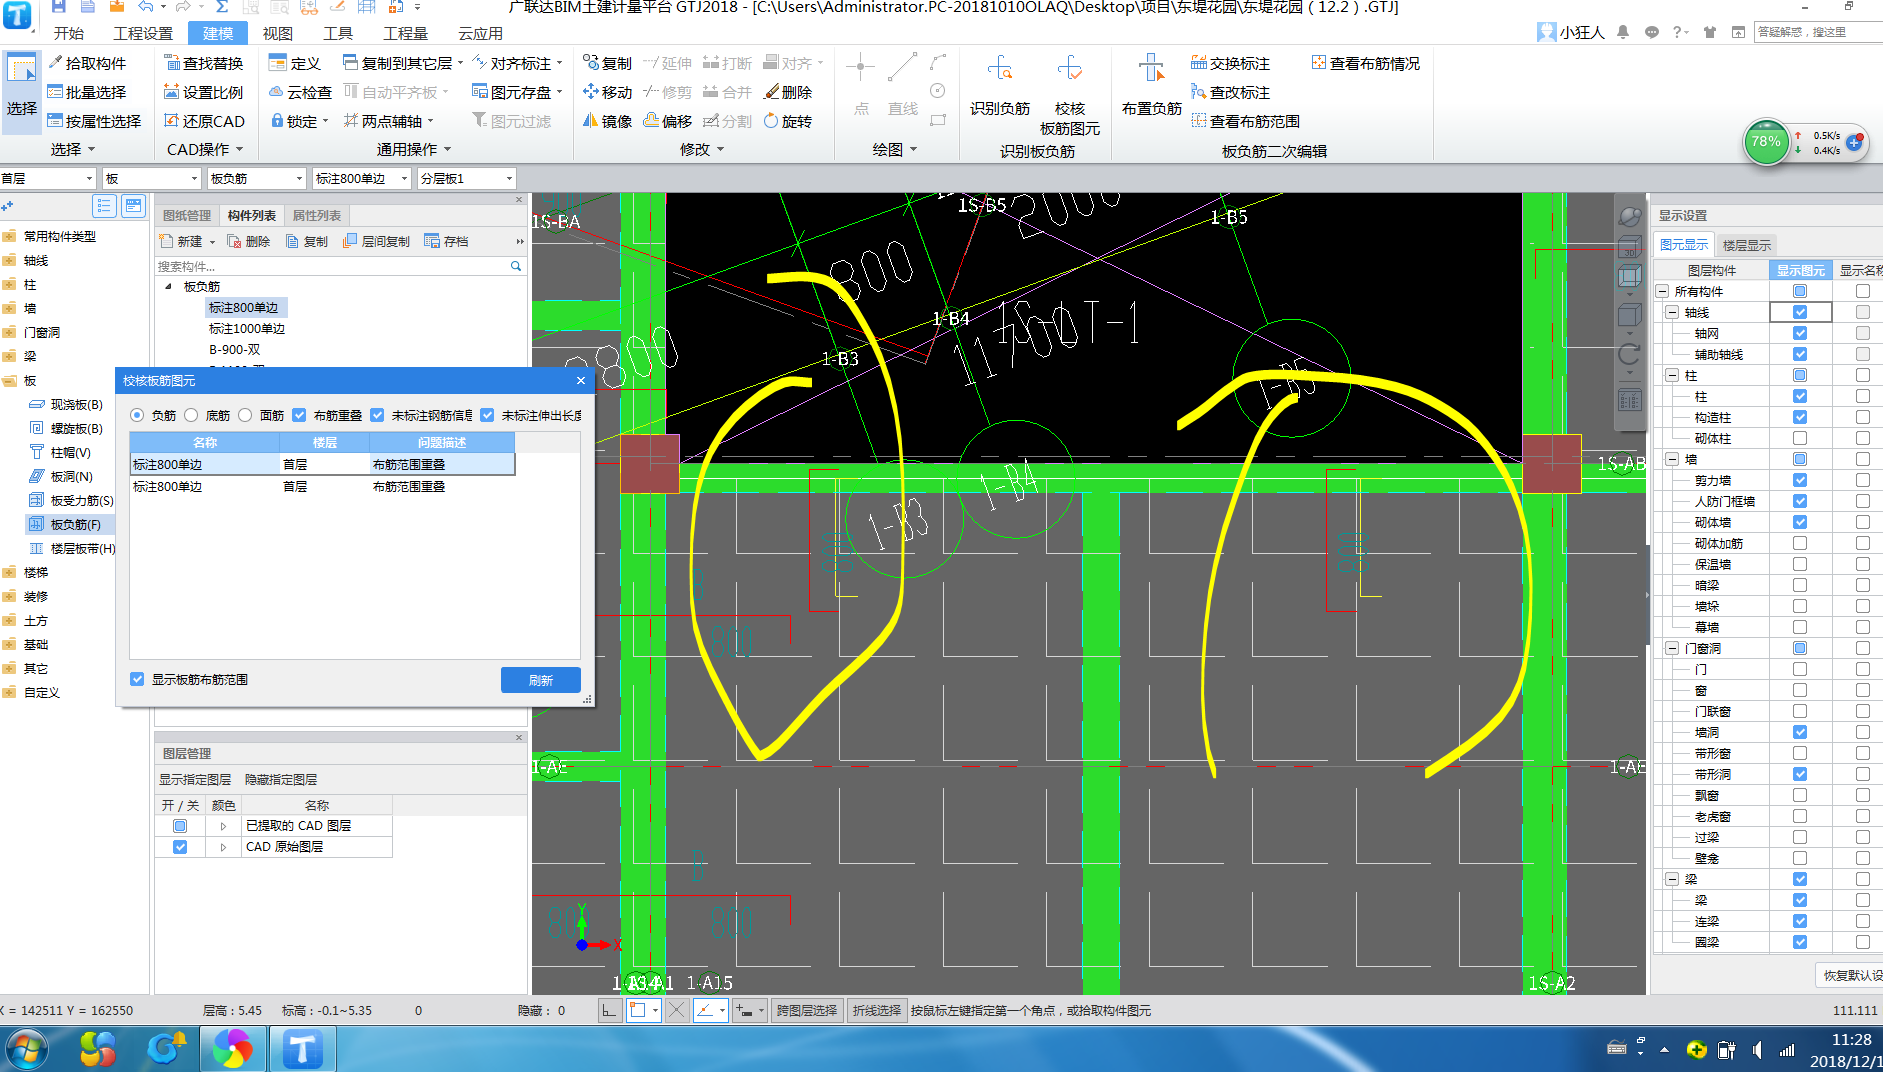Click 识别负筋 recognize rebar tool
1883x1072 pixels.
click(x=999, y=85)
